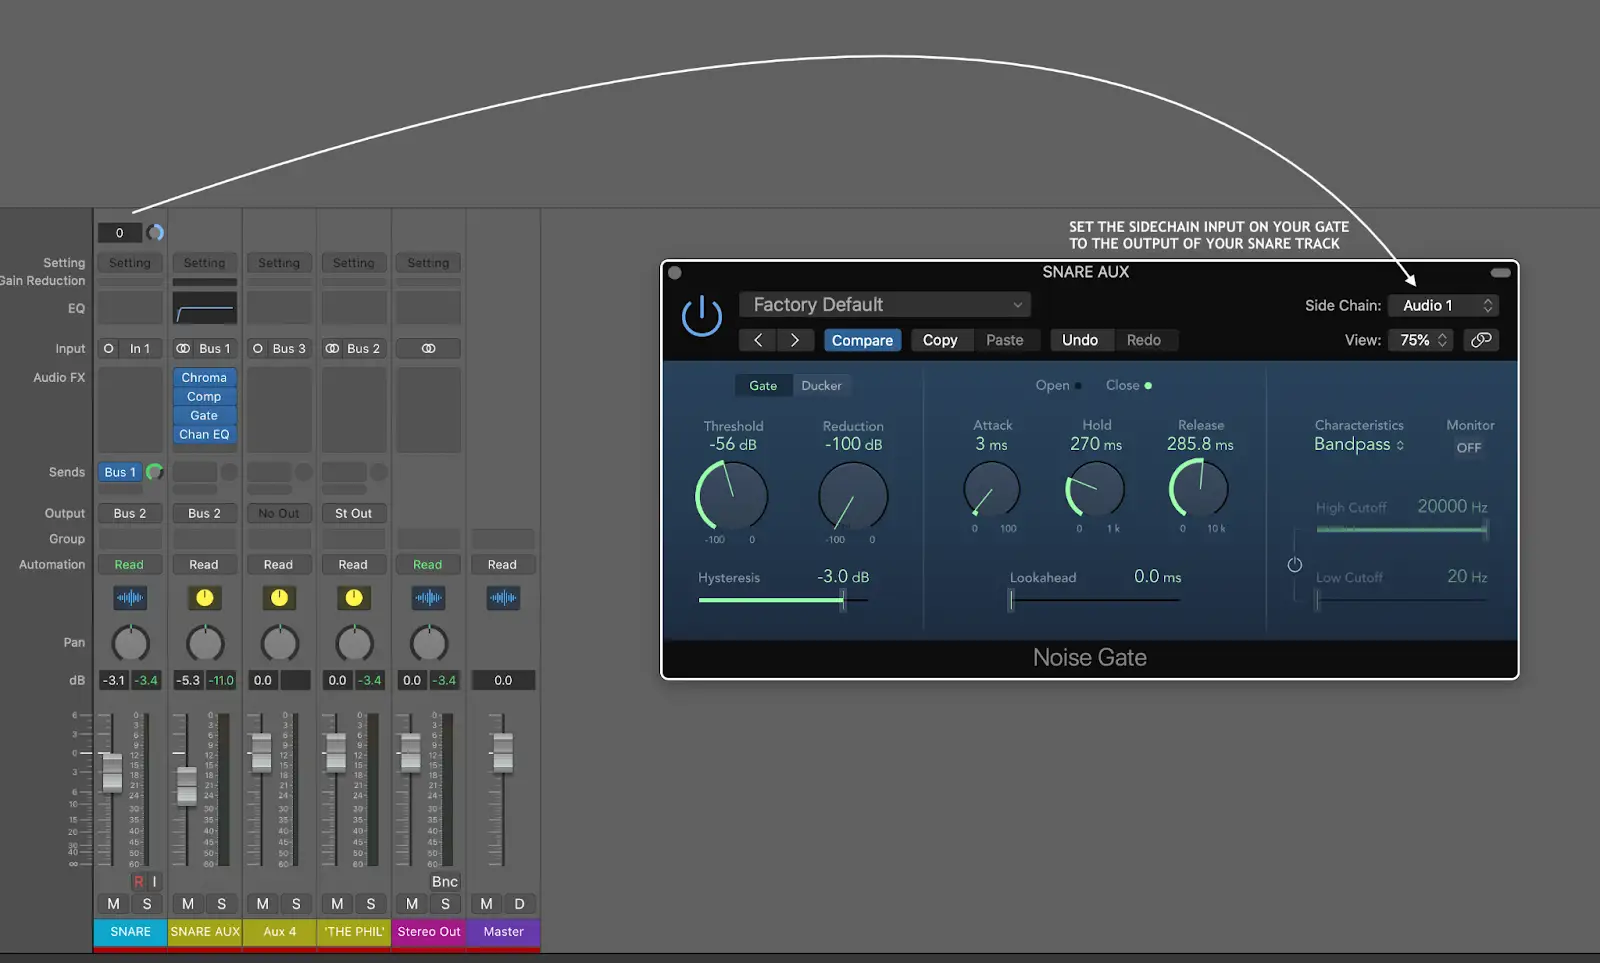Image resolution: width=1600 pixels, height=963 pixels.
Task: Switch to the Ducker mode tab
Action: pyautogui.click(x=821, y=386)
